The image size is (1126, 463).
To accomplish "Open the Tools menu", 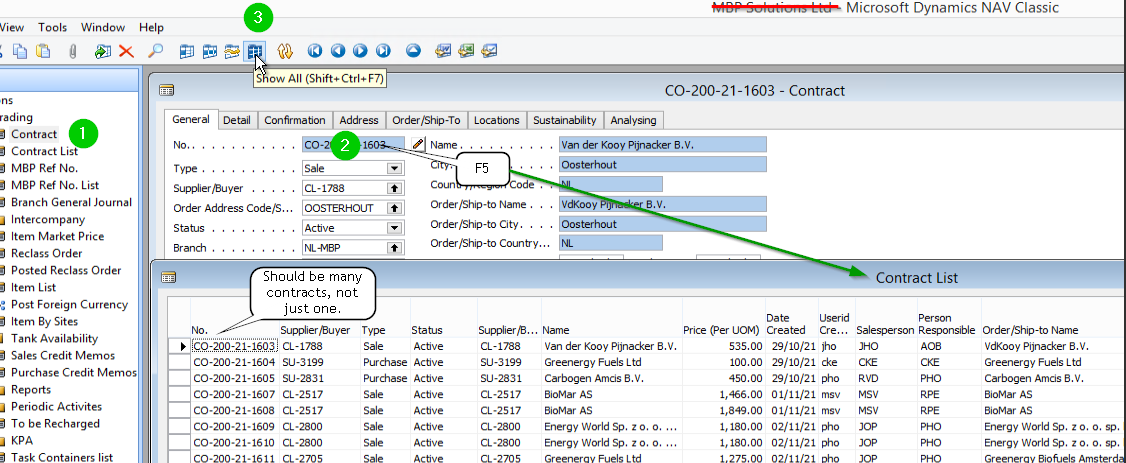I will coord(52,27).
